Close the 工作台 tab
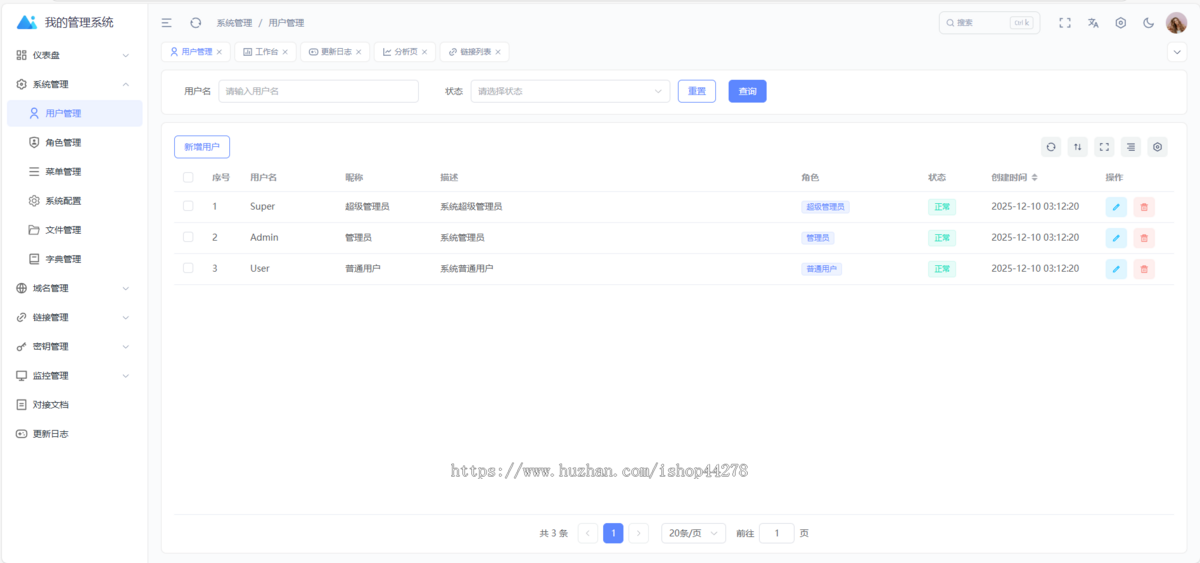Viewport: 1200px width, 563px height. [x=285, y=52]
